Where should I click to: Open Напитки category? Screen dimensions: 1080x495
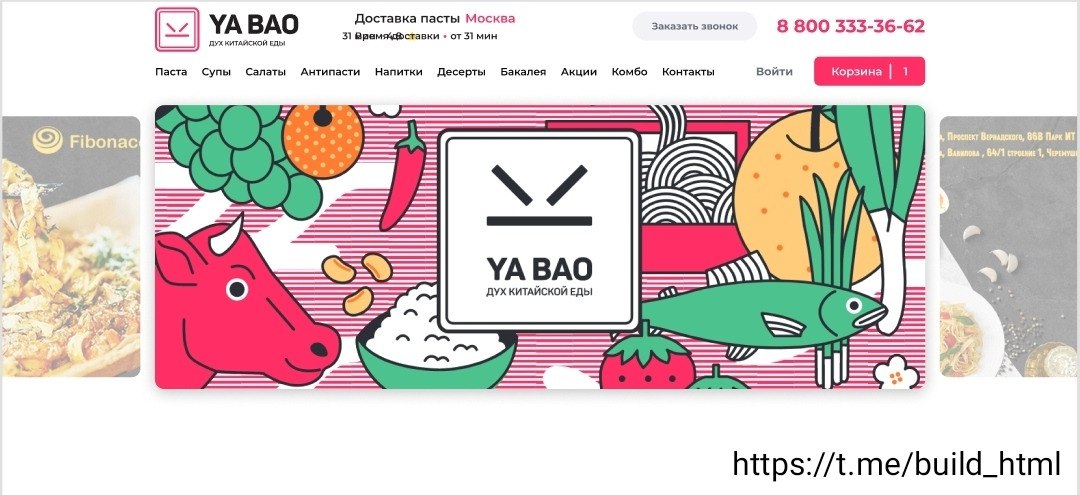(399, 72)
